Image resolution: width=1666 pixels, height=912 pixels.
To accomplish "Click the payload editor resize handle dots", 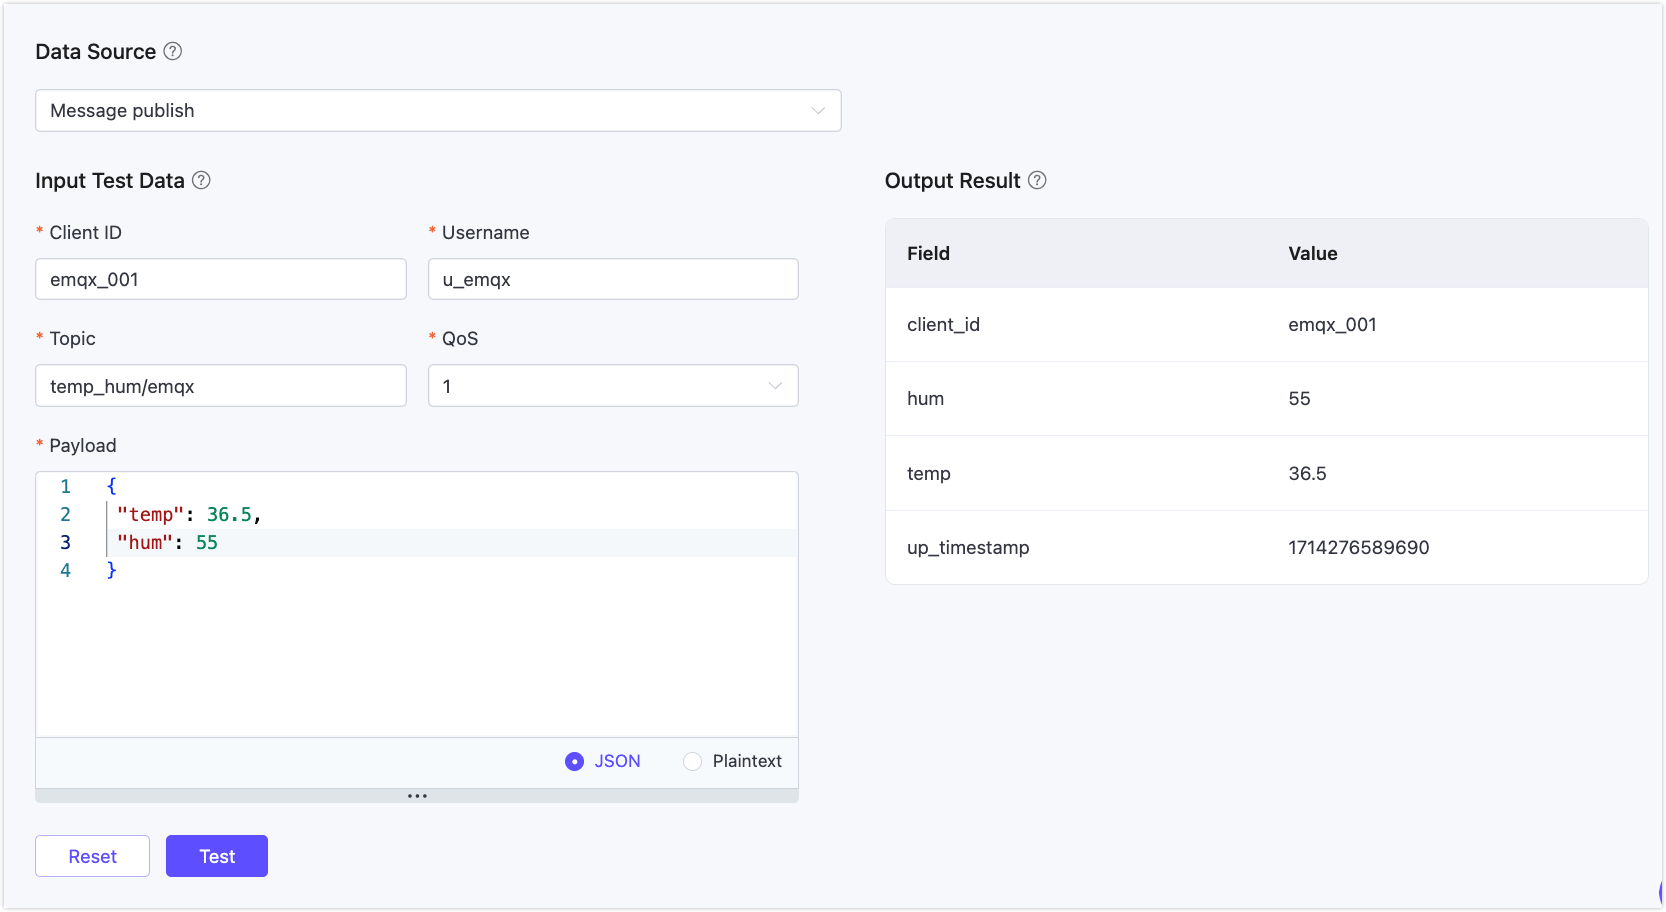I will [x=417, y=796].
